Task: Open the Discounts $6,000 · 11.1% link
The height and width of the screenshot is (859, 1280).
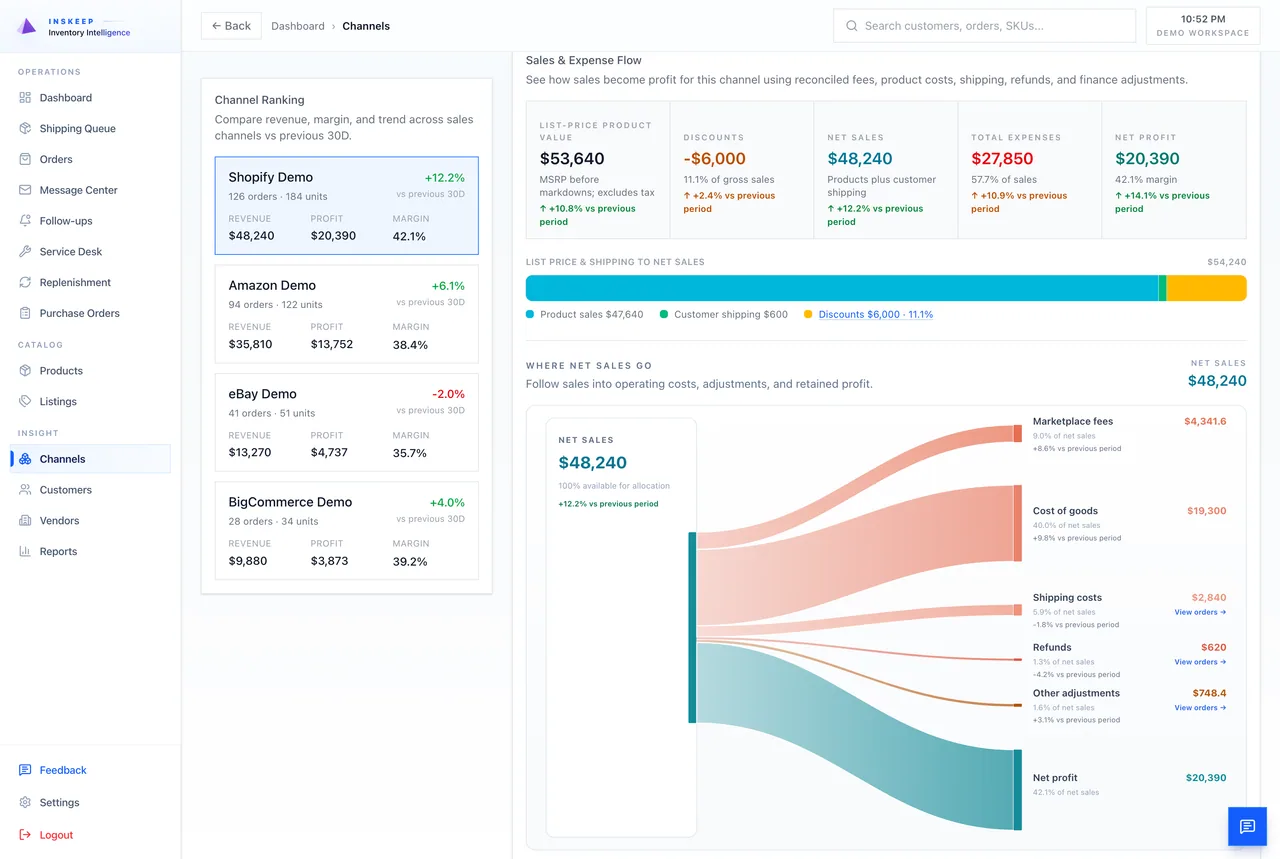Action: click(875, 314)
